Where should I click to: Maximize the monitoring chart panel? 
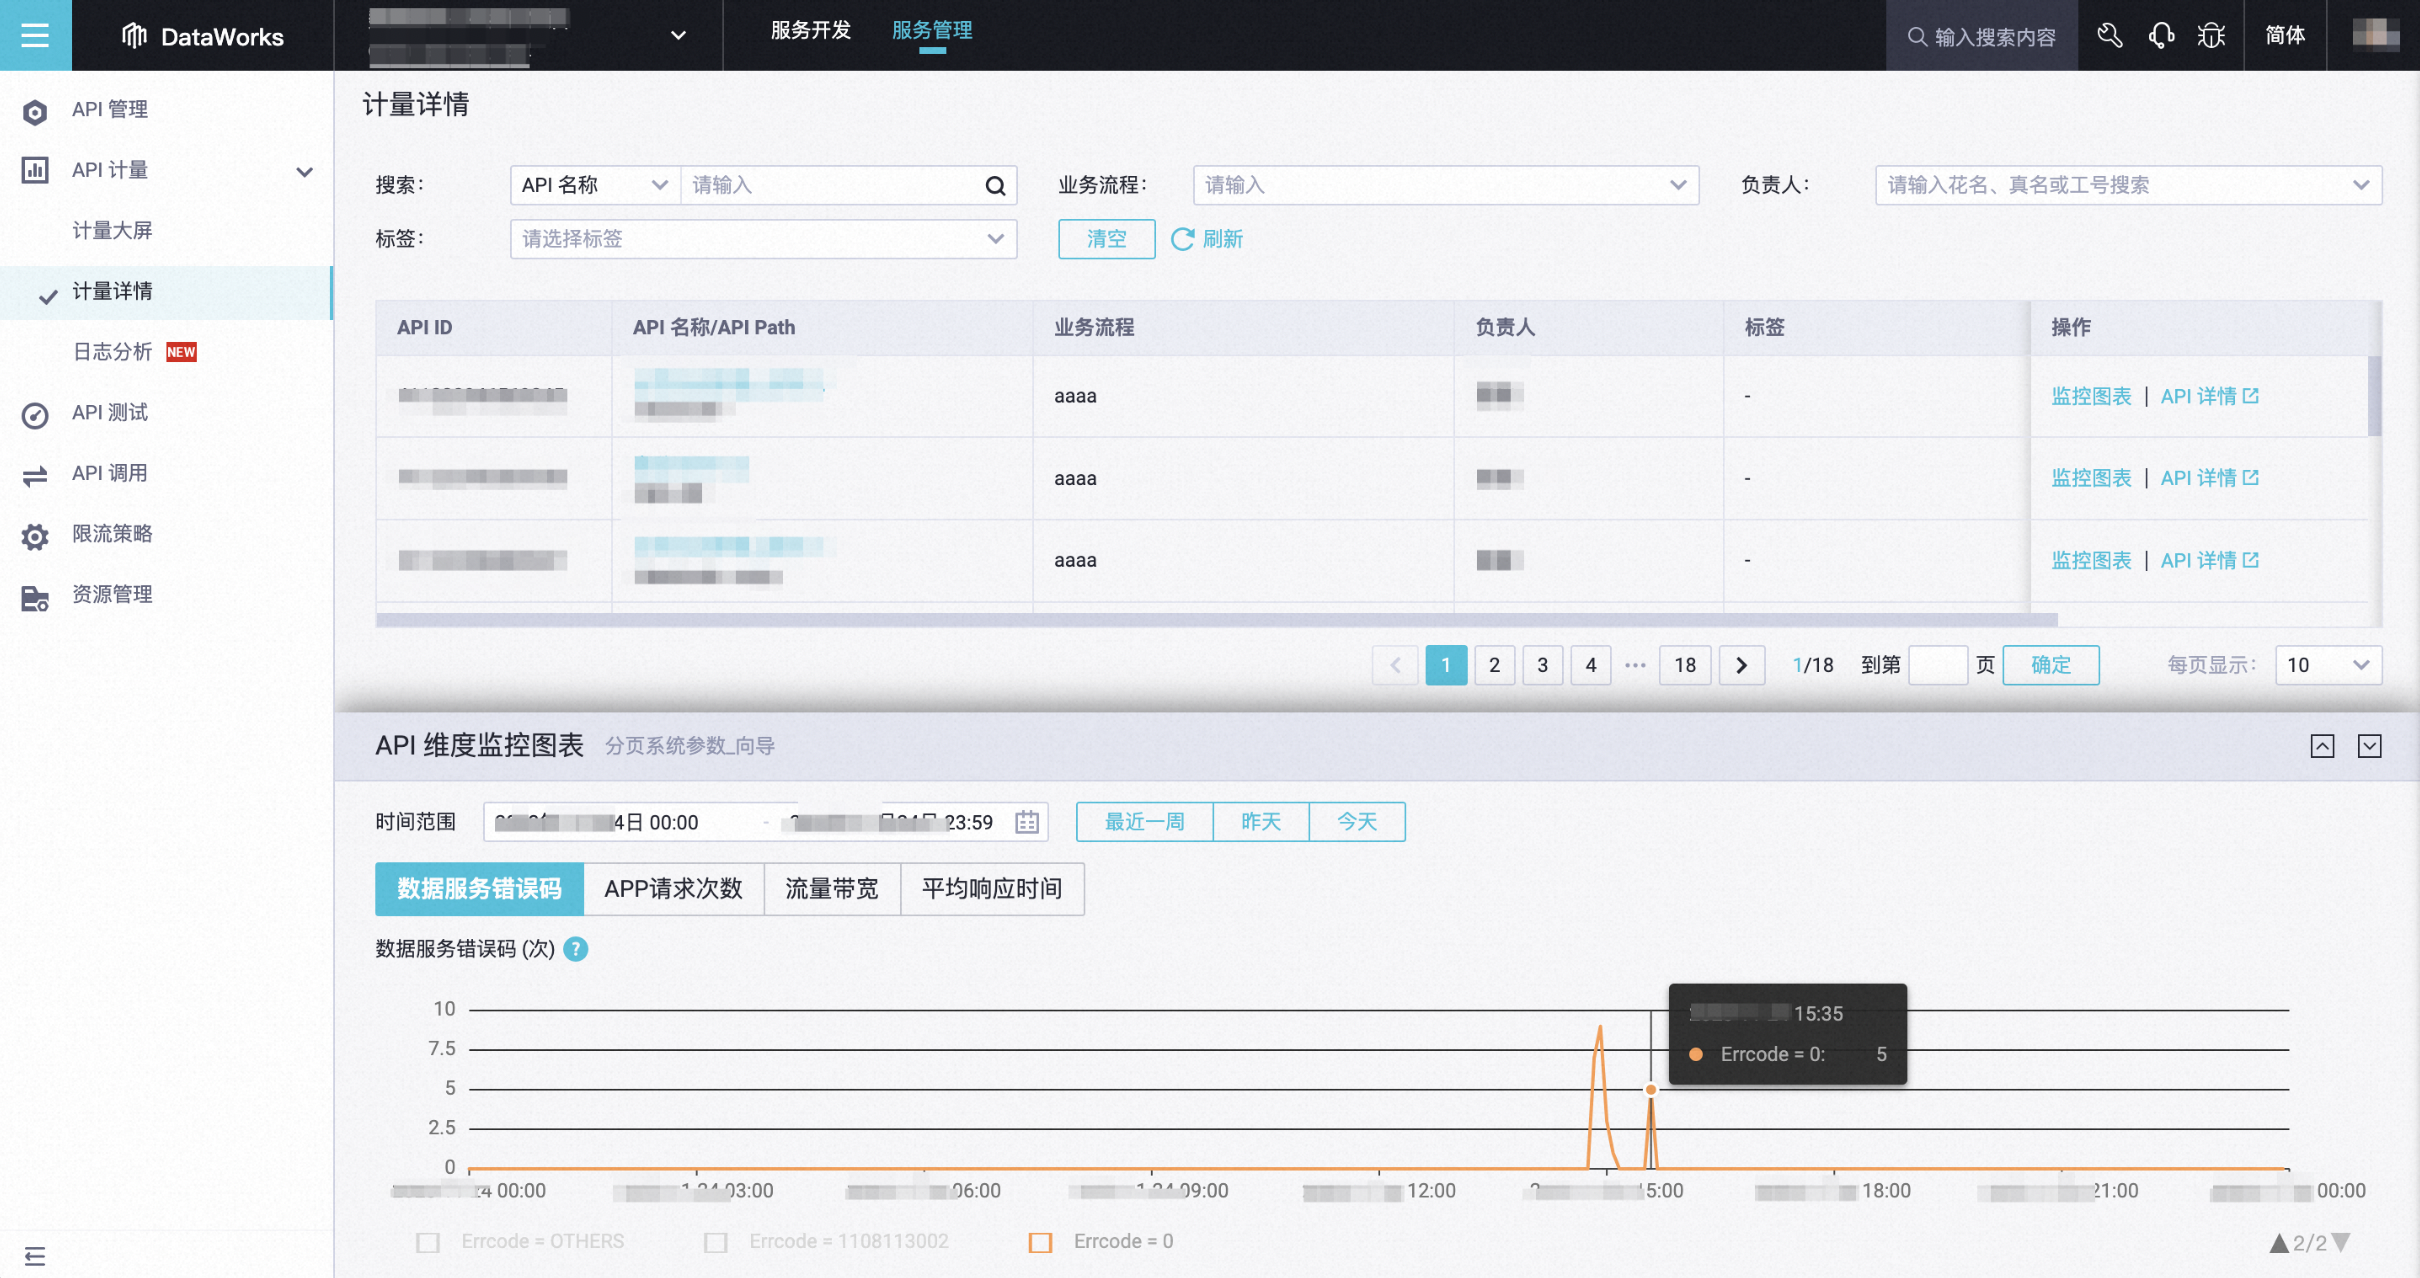point(2322,746)
